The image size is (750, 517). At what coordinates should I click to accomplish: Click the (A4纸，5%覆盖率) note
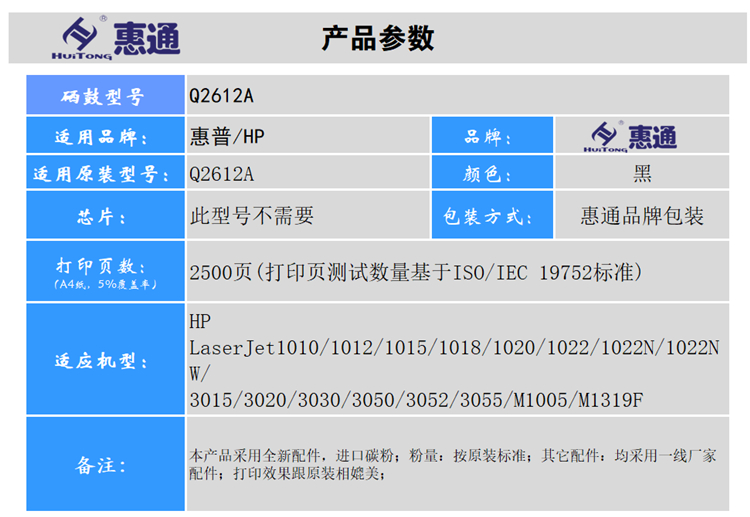tap(105, 284)
